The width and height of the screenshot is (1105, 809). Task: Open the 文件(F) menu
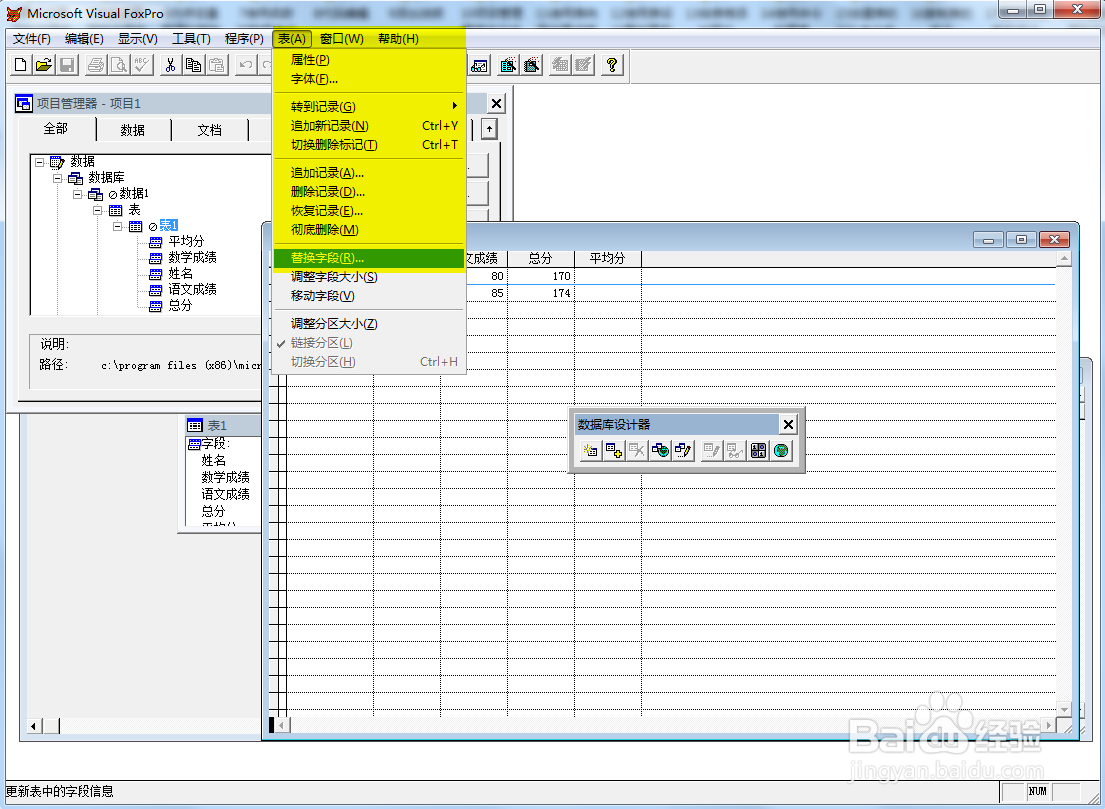(x=32, y=39)
